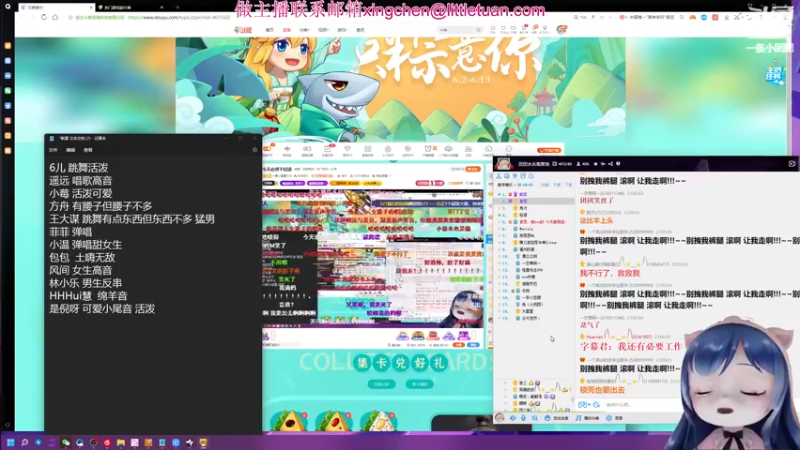Toggle speaker icon in chat bottom toolbar
This screenshot has width=800, height=450.
click(x=513, y=418)
